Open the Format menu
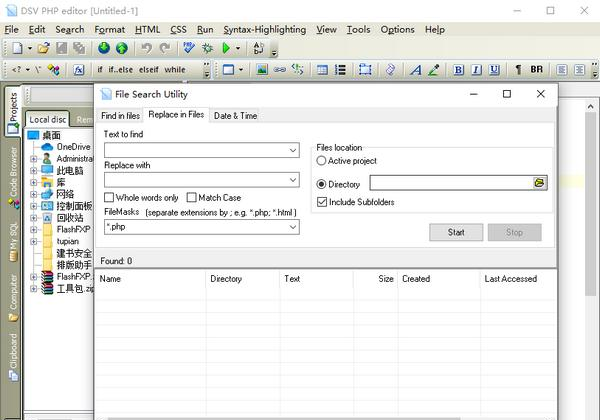The width and height of the screenshot is (600, 420). (109, 29)
